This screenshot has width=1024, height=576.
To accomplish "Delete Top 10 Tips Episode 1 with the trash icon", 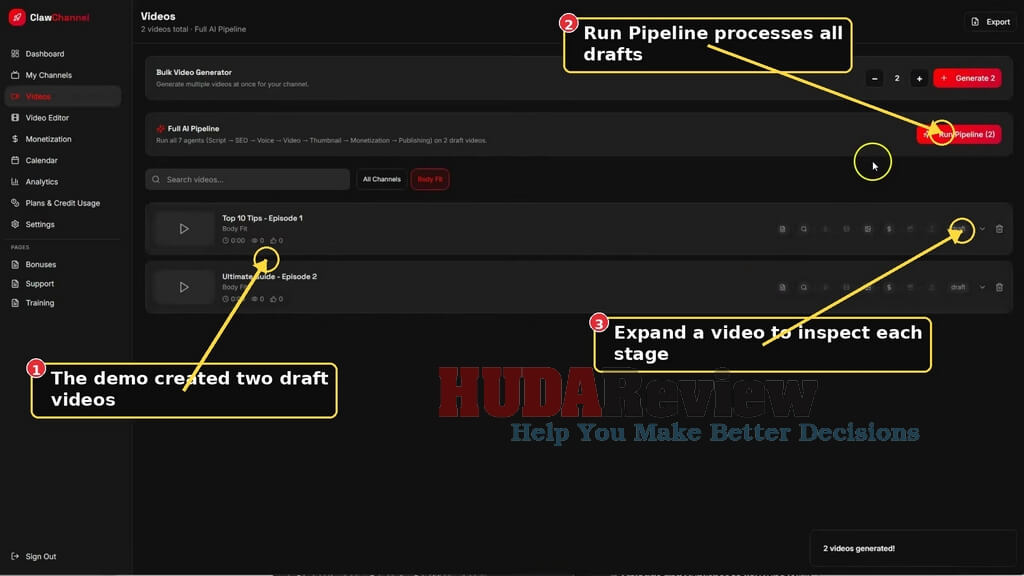I will (999, 229).
